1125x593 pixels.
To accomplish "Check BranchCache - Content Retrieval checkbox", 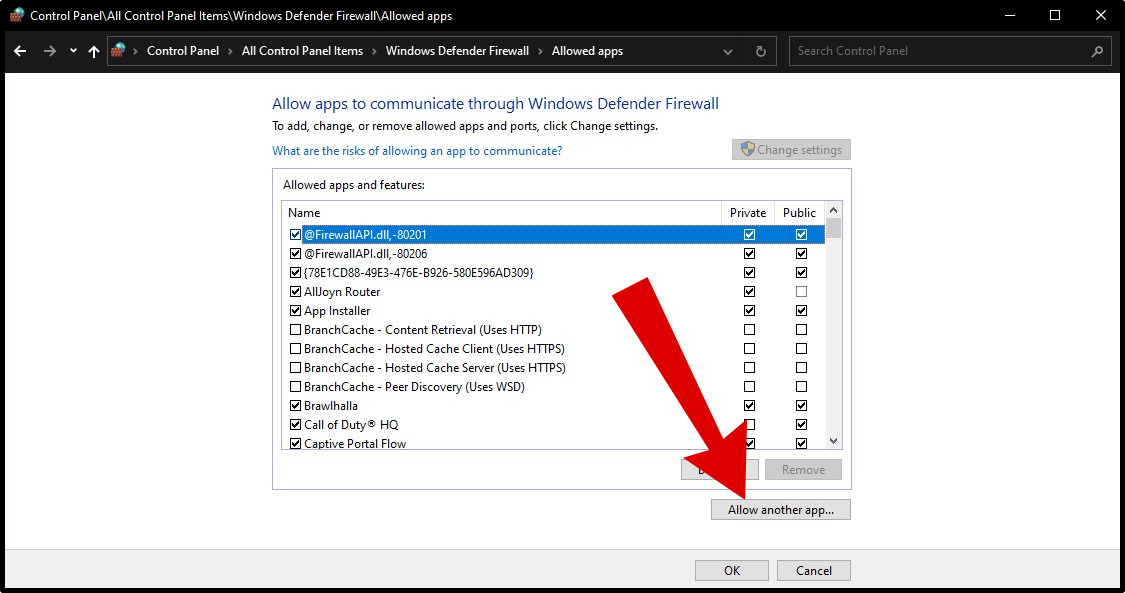I will [295, 330].
